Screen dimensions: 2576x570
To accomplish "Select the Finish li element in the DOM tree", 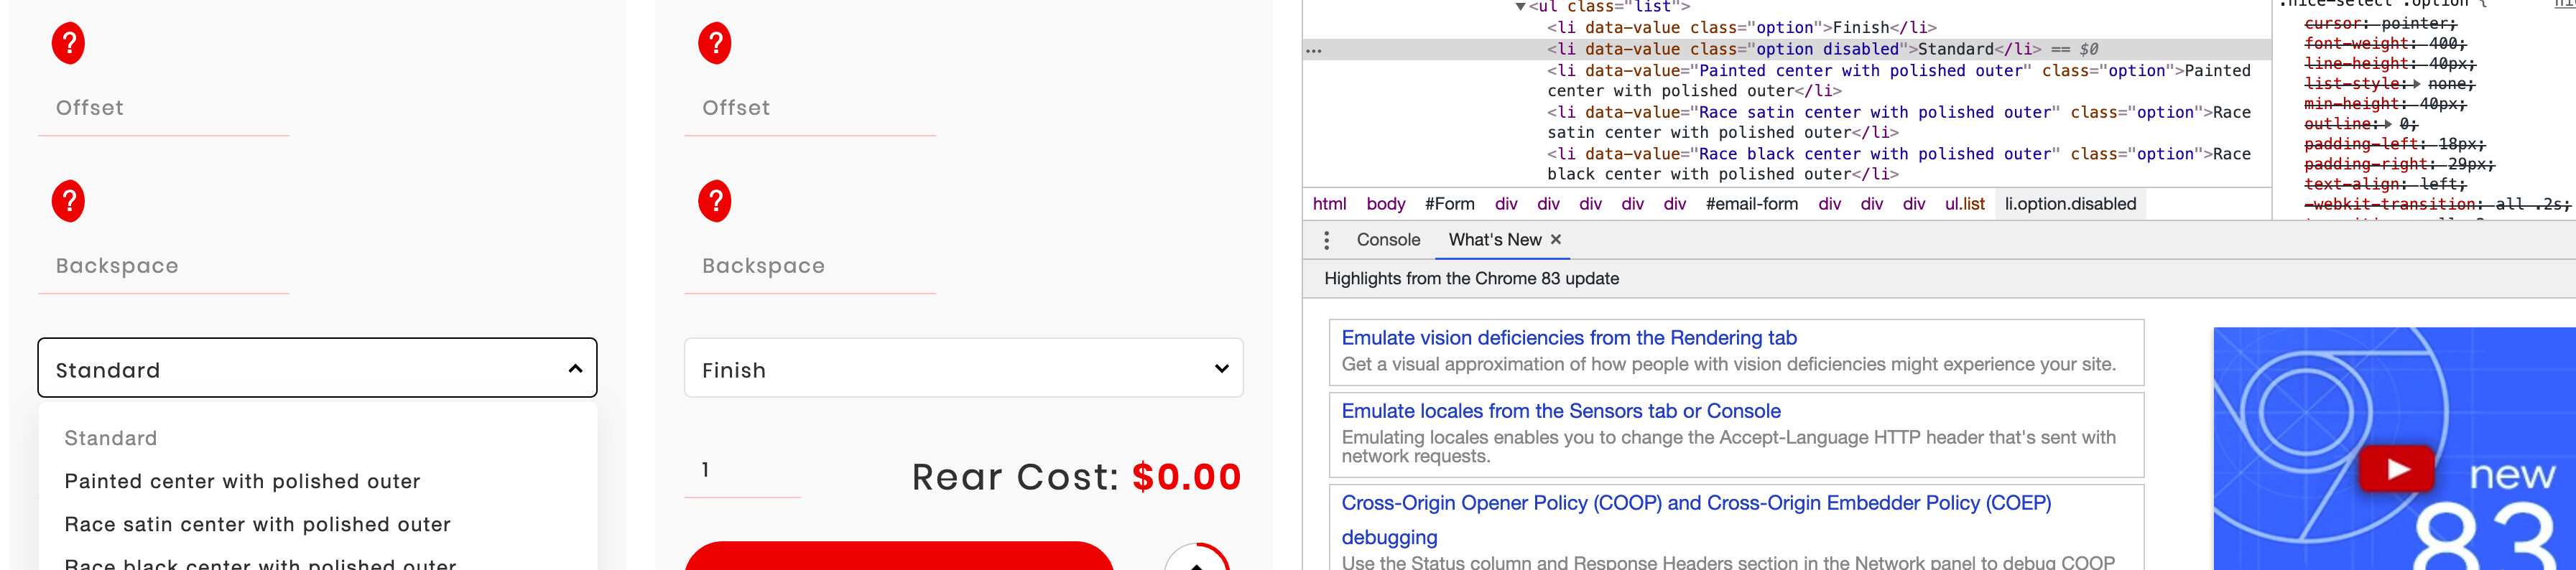I will click(1742, 28).
